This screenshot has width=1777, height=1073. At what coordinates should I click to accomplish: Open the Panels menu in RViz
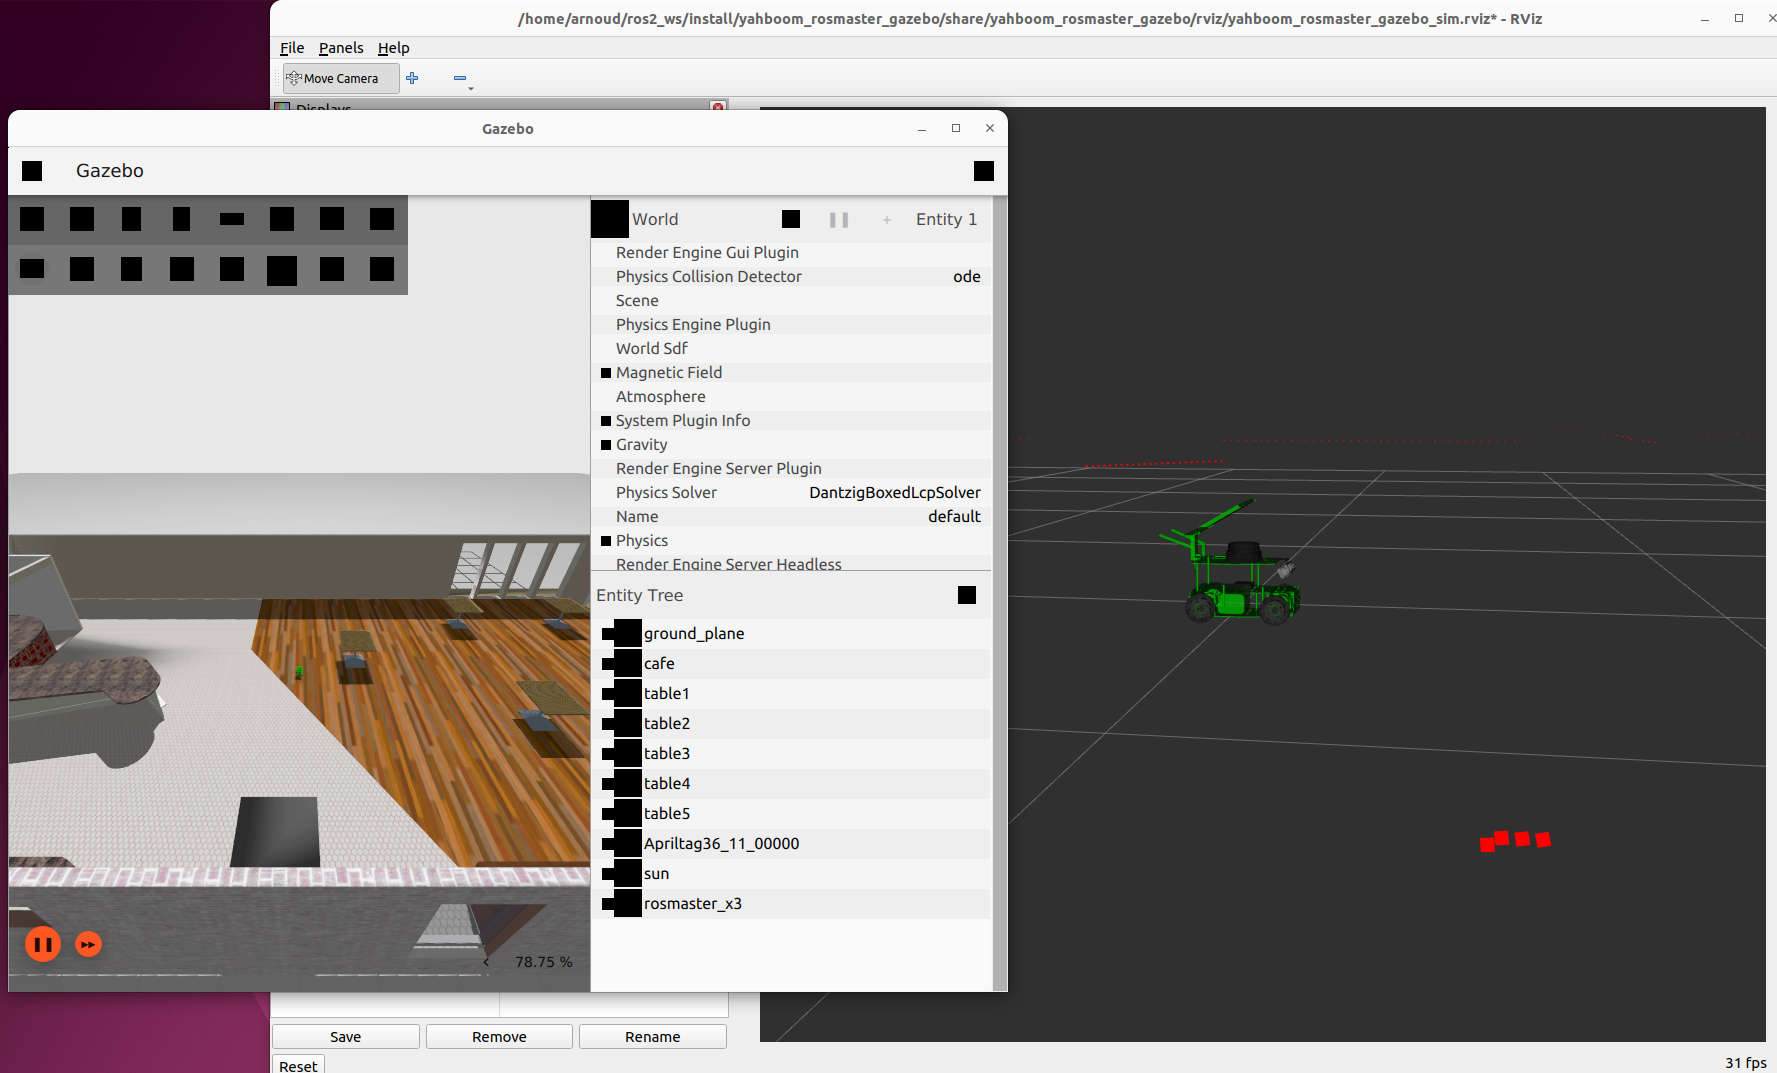tap(340, 48)
